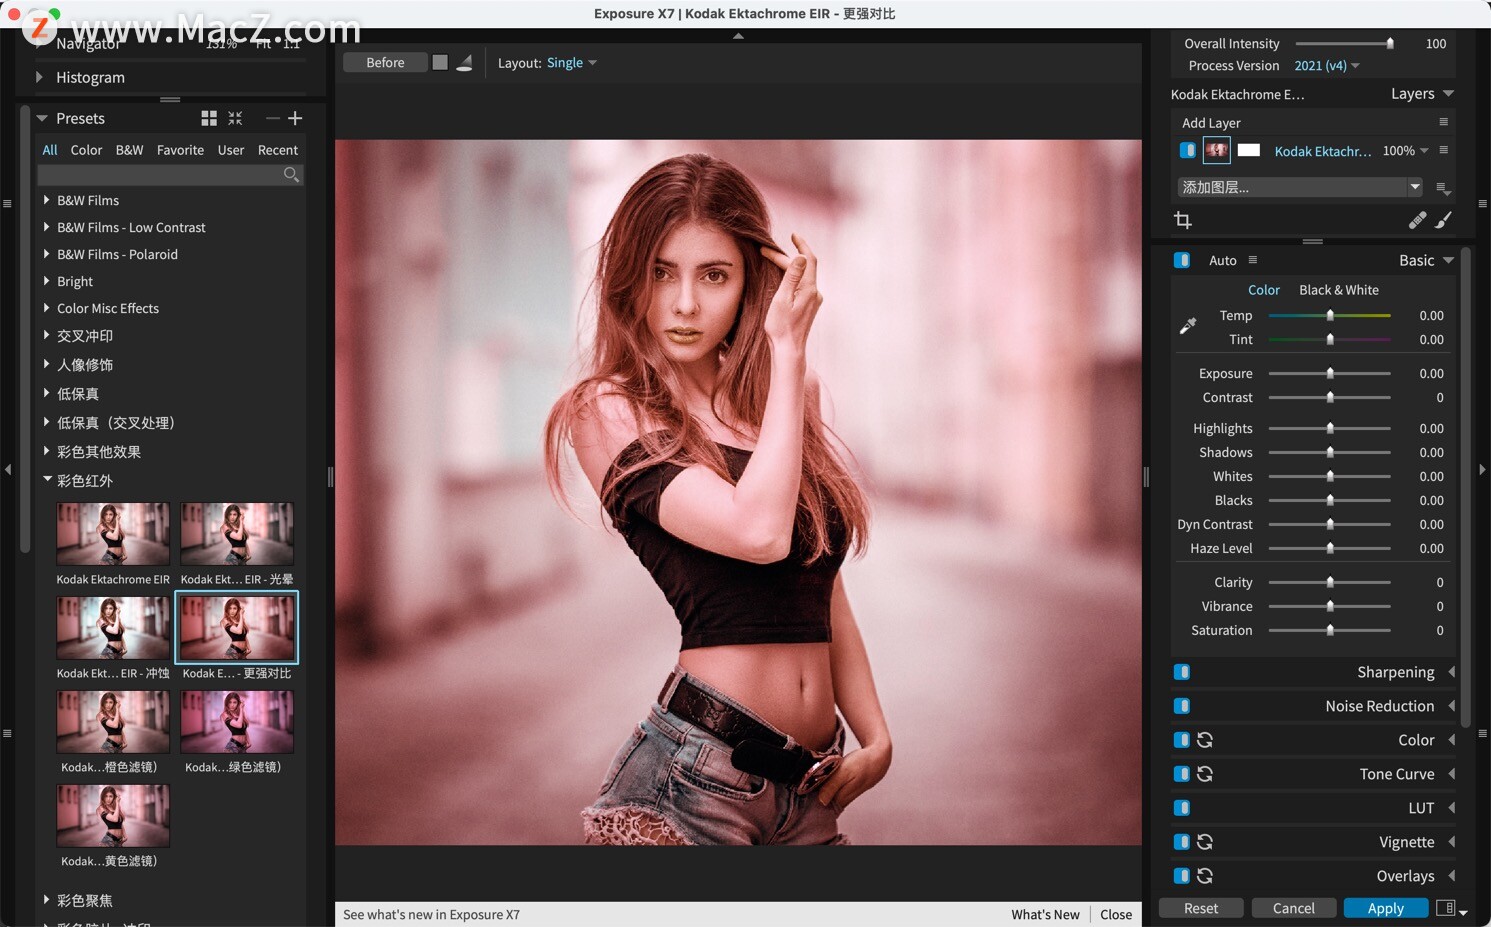Reset the Vignette circular-arrows icon
This screenshot has width=1491, height=927.
pyautogui.click(x=1205, y=842)
